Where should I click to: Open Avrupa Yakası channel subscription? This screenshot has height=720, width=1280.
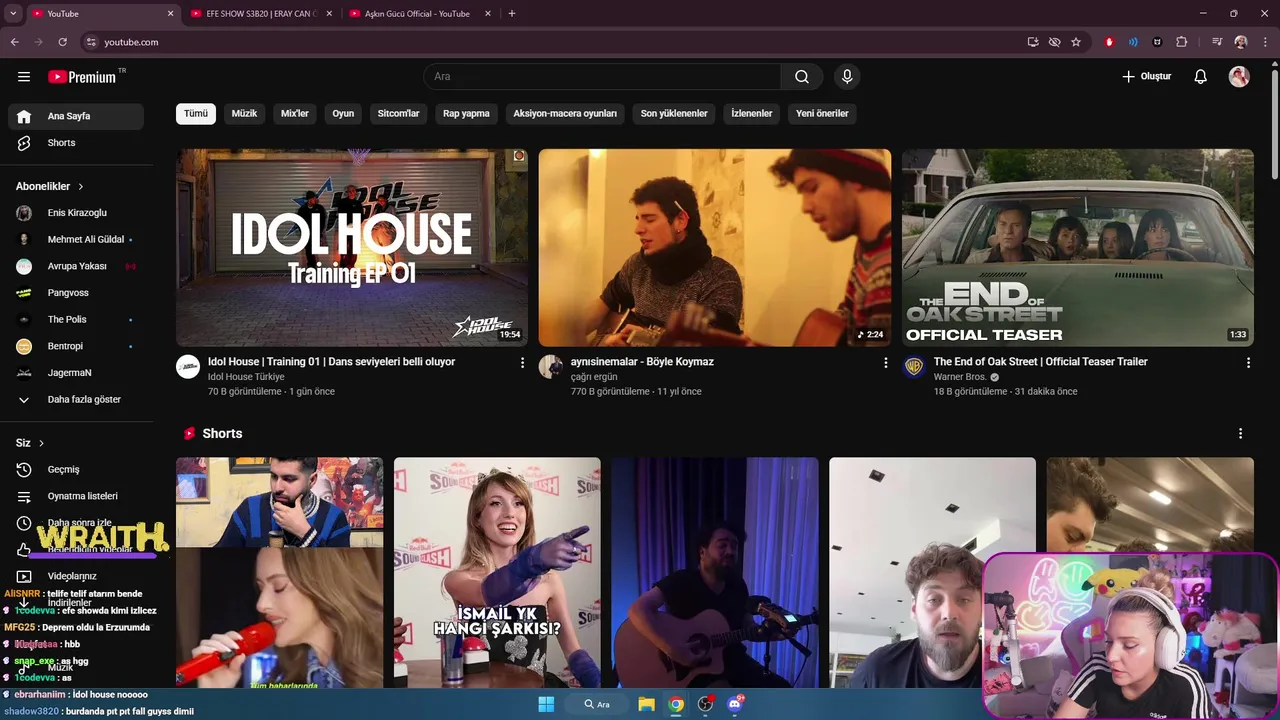pos(76,266)
